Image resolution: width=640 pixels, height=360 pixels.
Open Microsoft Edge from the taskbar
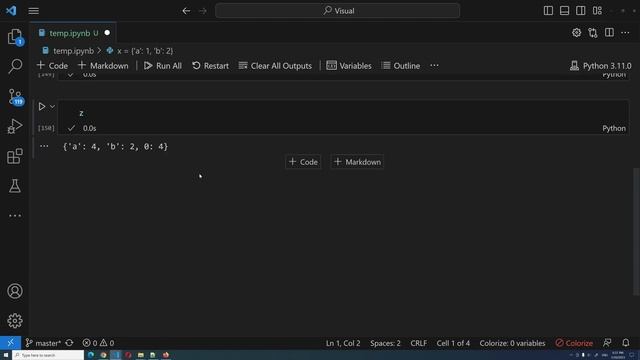(x=91, y=355)
